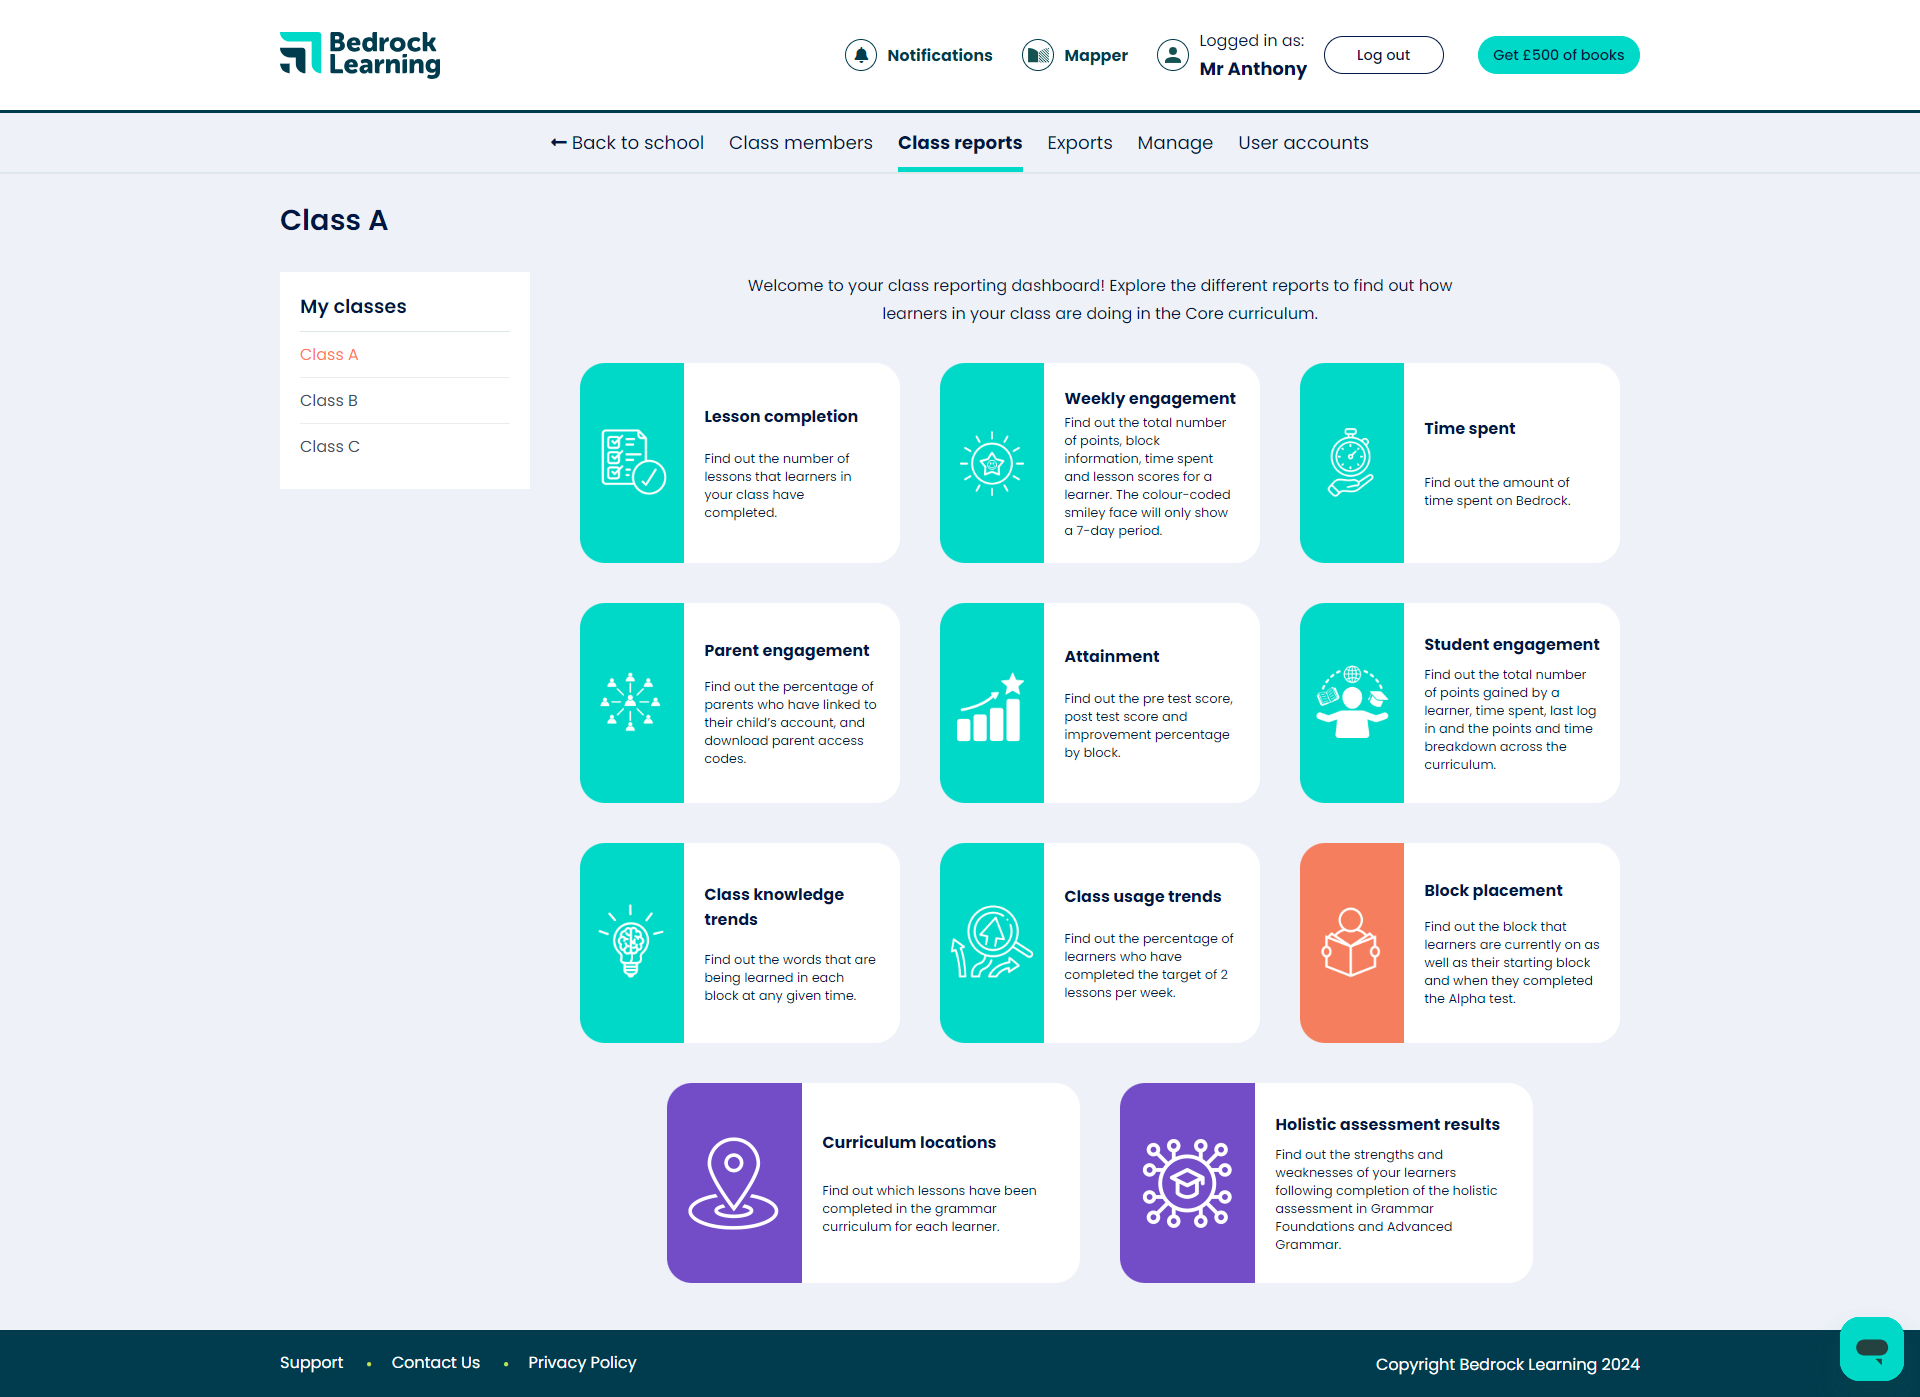The width and height of the screenshot is (1920, 1397).
Task: Open the Manage tab
Action: (1175, 143)
